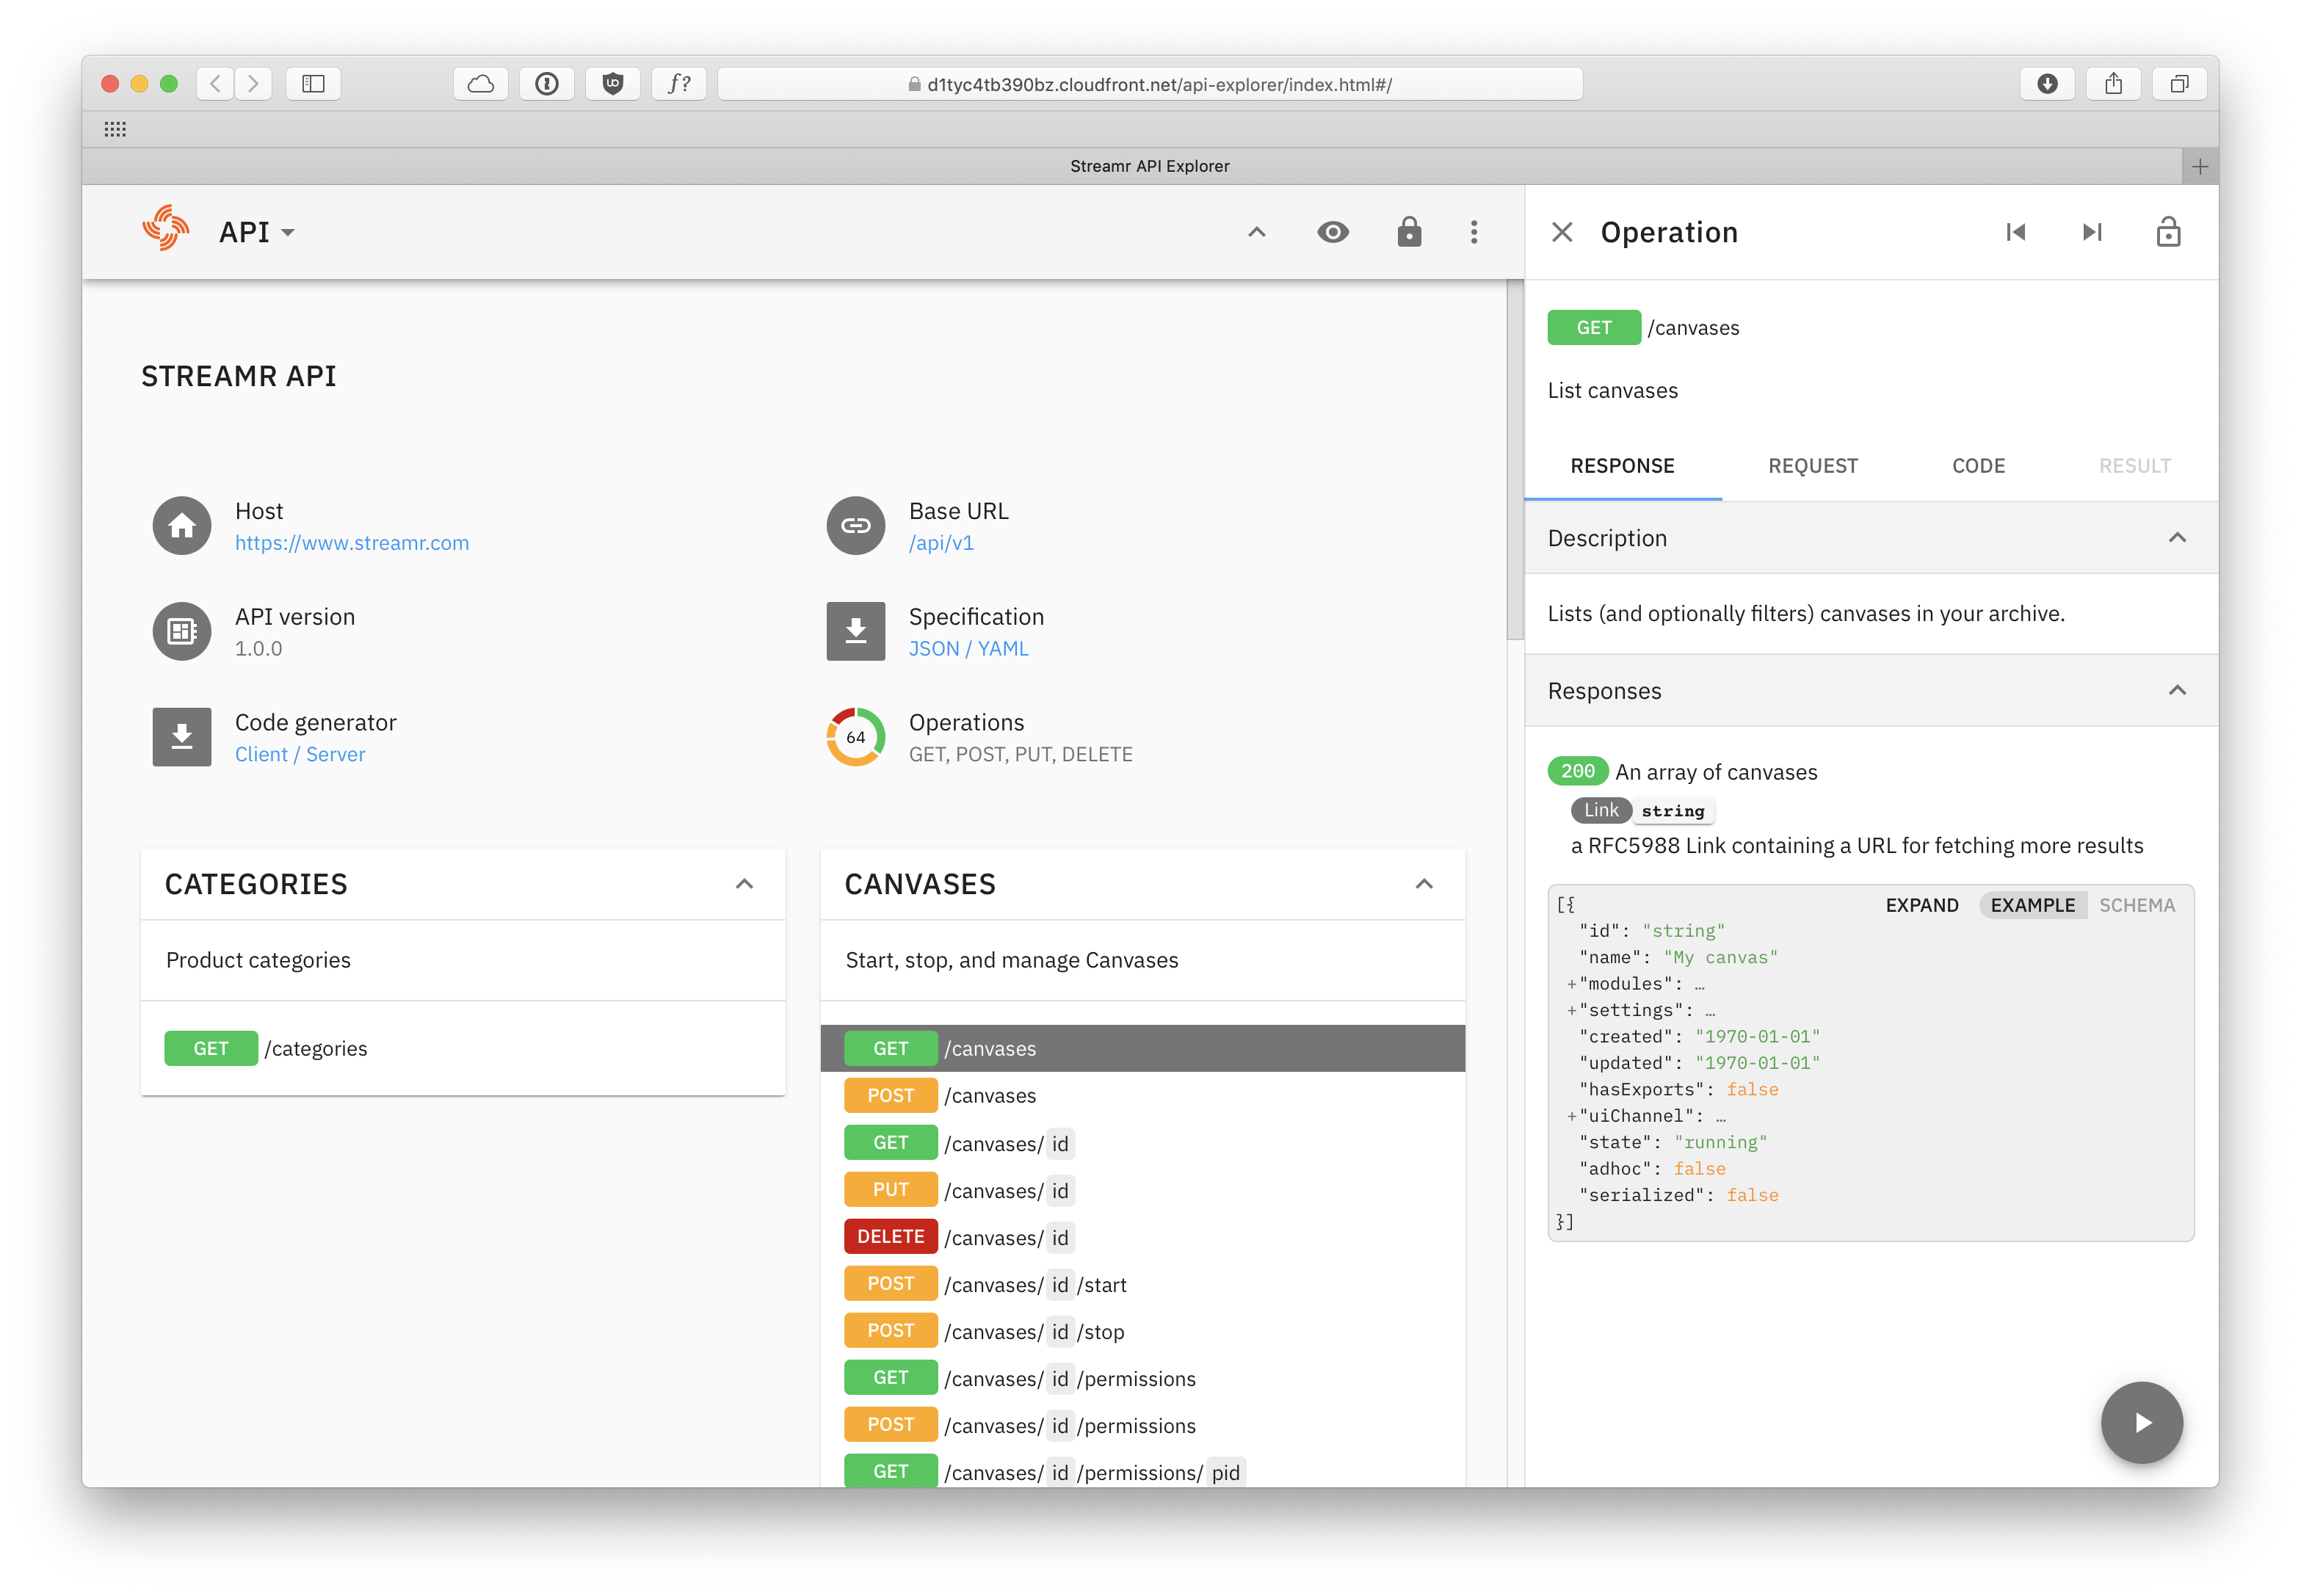Open the three-dot more options menu

1473,232
